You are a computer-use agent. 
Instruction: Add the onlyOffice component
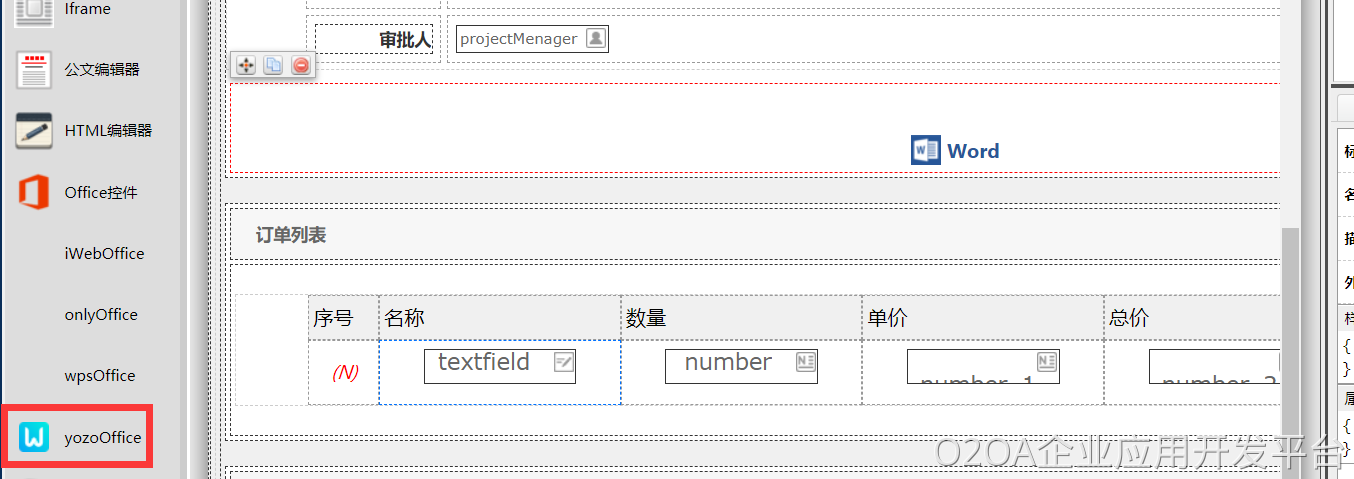(101, 315)
